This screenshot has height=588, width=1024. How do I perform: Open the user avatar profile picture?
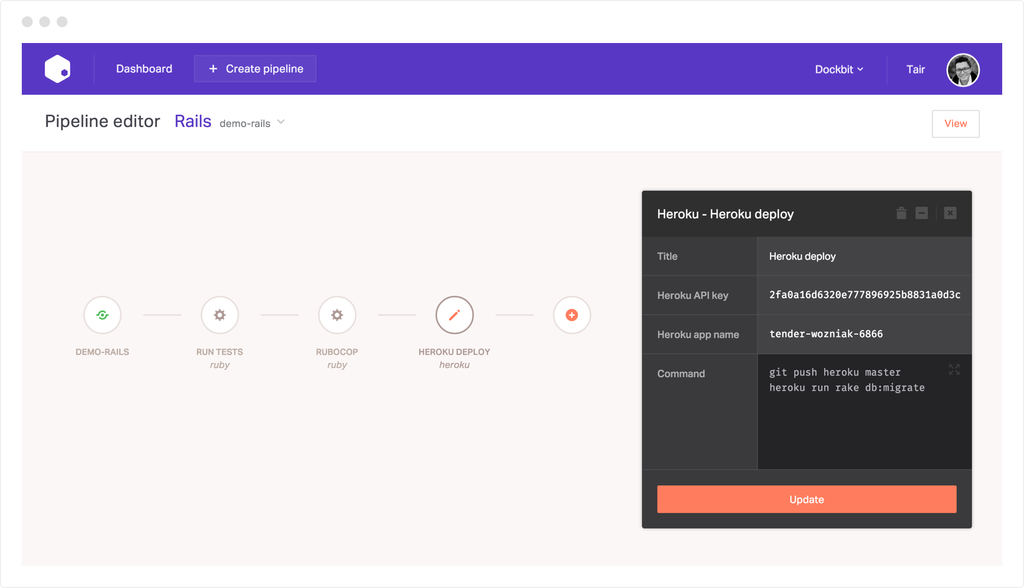tap(963, 70)
